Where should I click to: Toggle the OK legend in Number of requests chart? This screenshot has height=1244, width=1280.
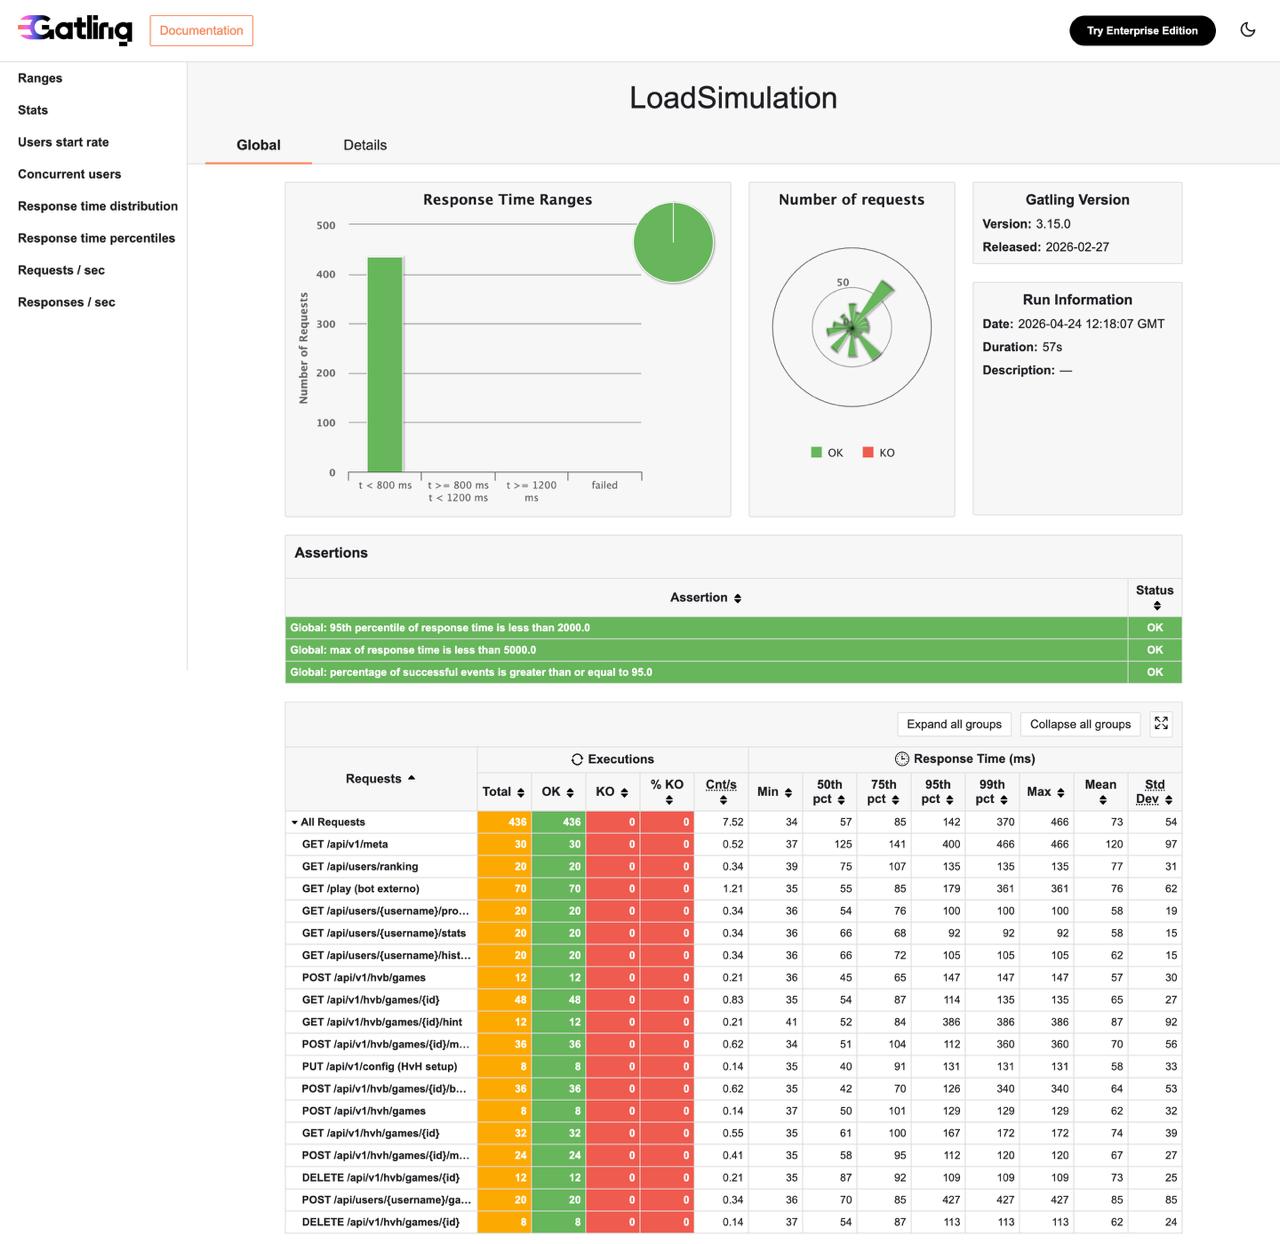click(825, 452)
